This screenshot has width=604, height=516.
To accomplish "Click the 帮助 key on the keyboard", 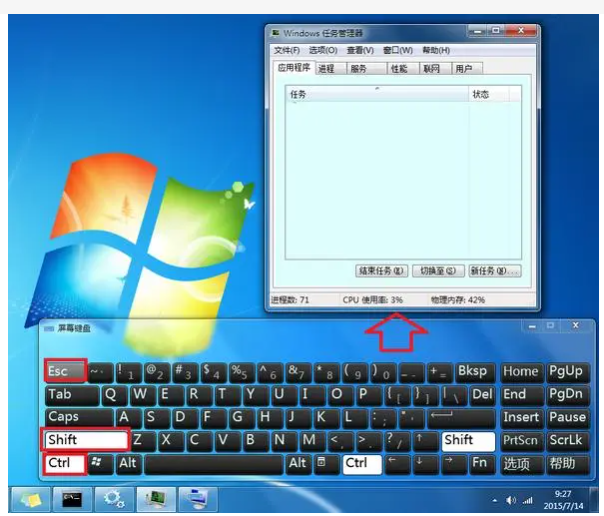I will click(567, 464).
